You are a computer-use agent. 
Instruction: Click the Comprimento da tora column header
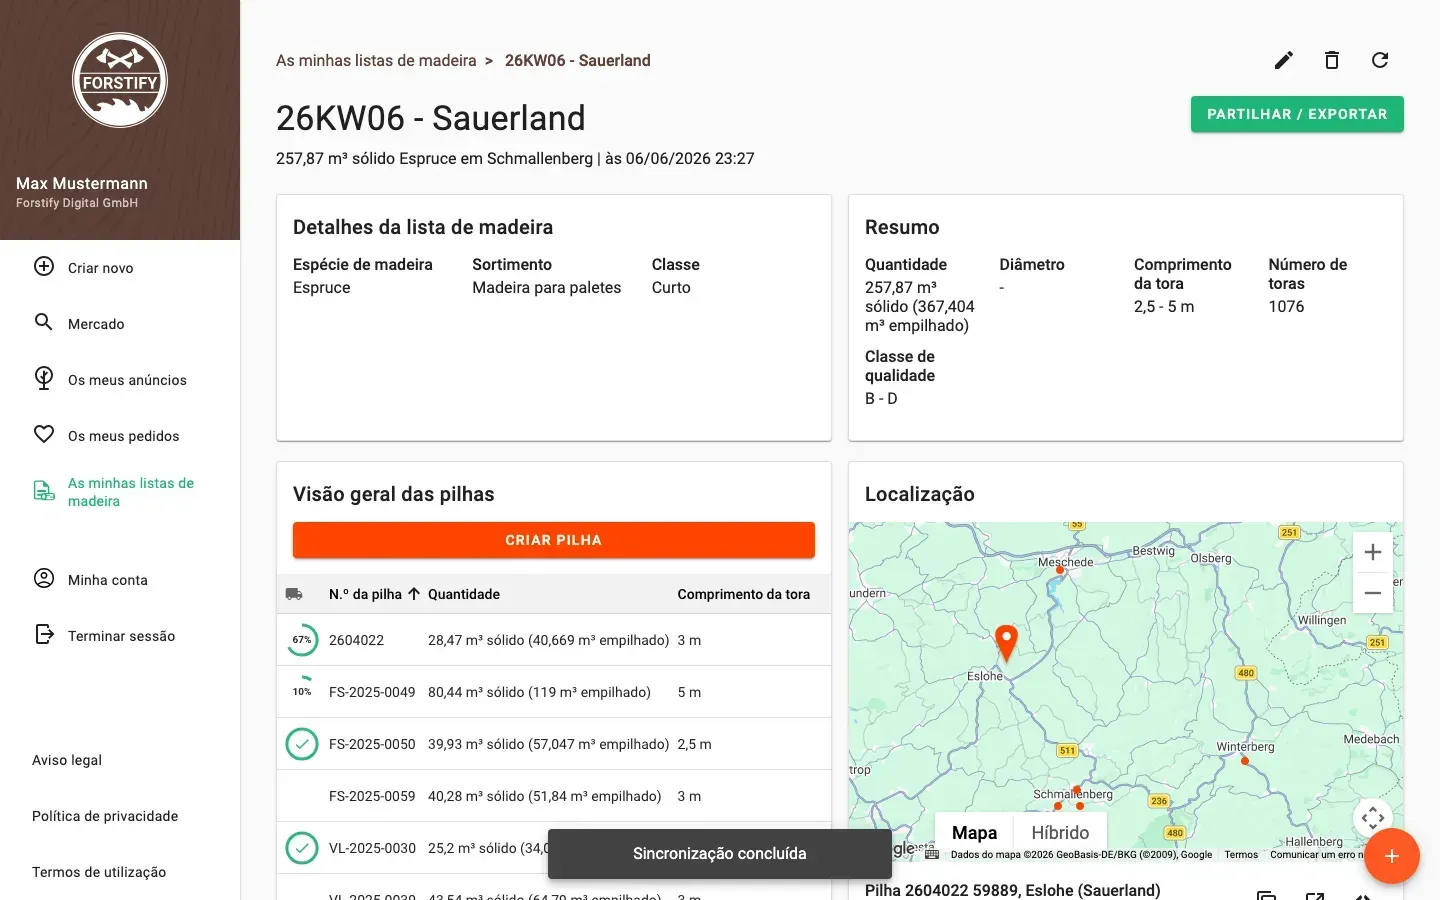click(x=744, y=594)
